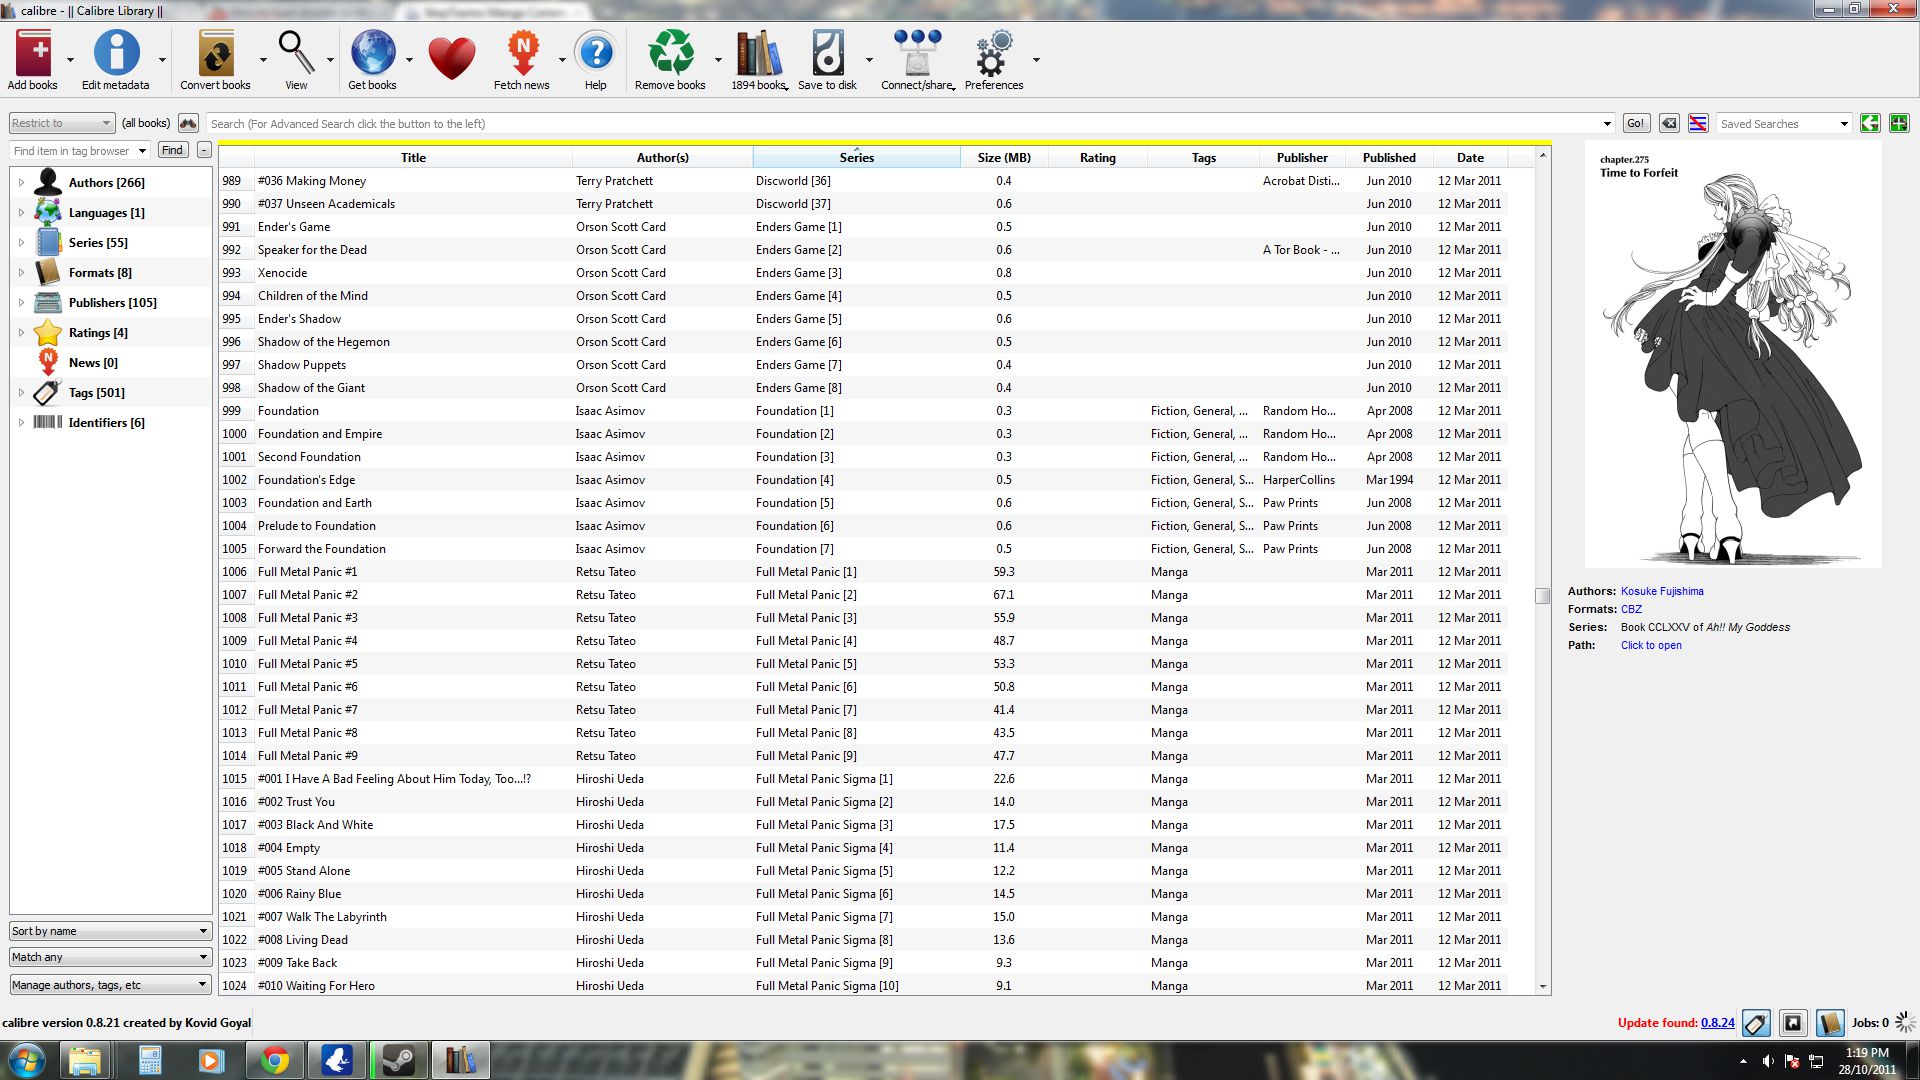The image size is (1920, 1080).
Task: Click the Save to disk icon
Action: [x=827, y=55]
